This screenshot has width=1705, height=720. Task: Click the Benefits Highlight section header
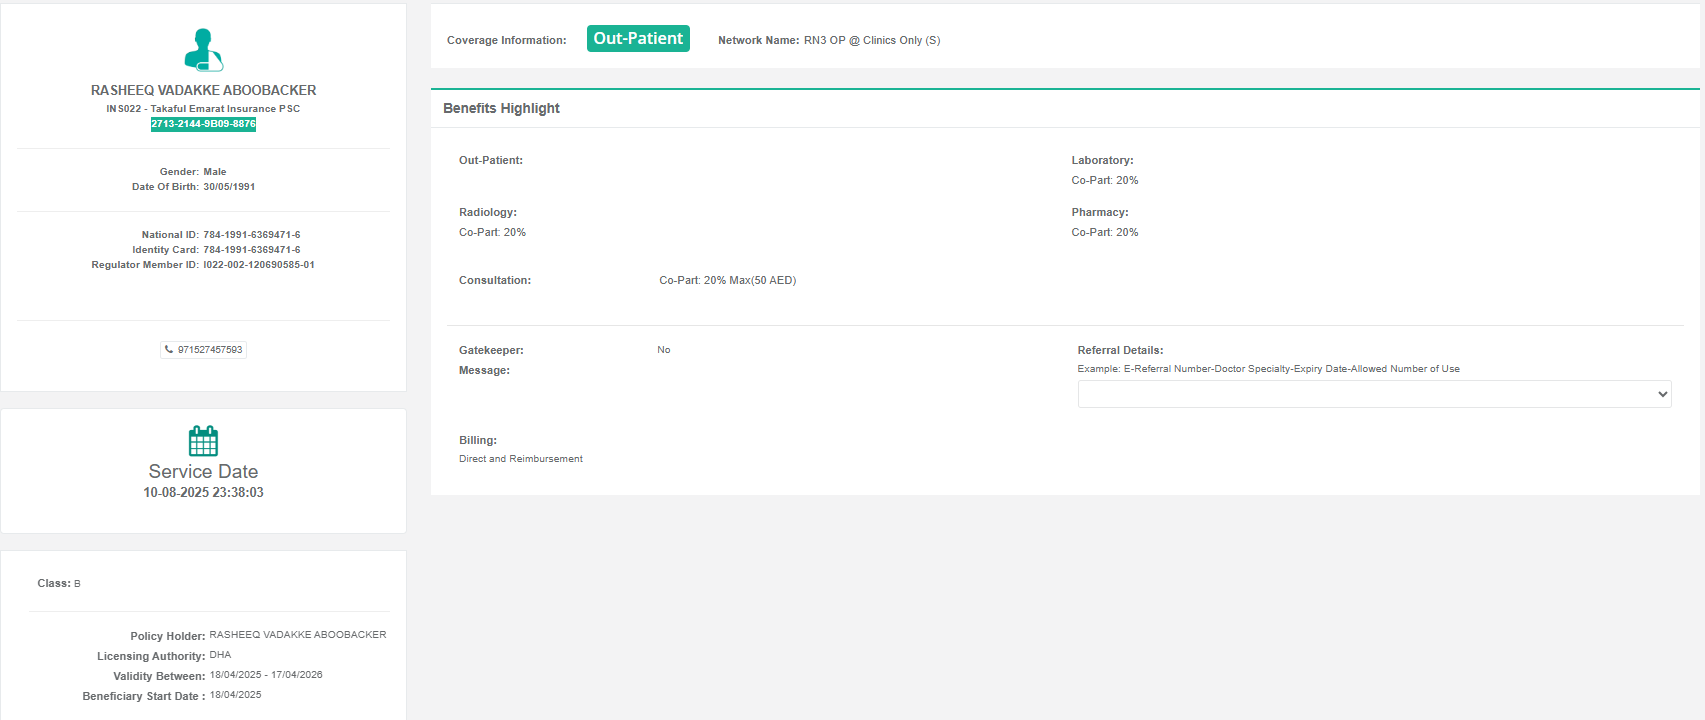click(501, 108)
